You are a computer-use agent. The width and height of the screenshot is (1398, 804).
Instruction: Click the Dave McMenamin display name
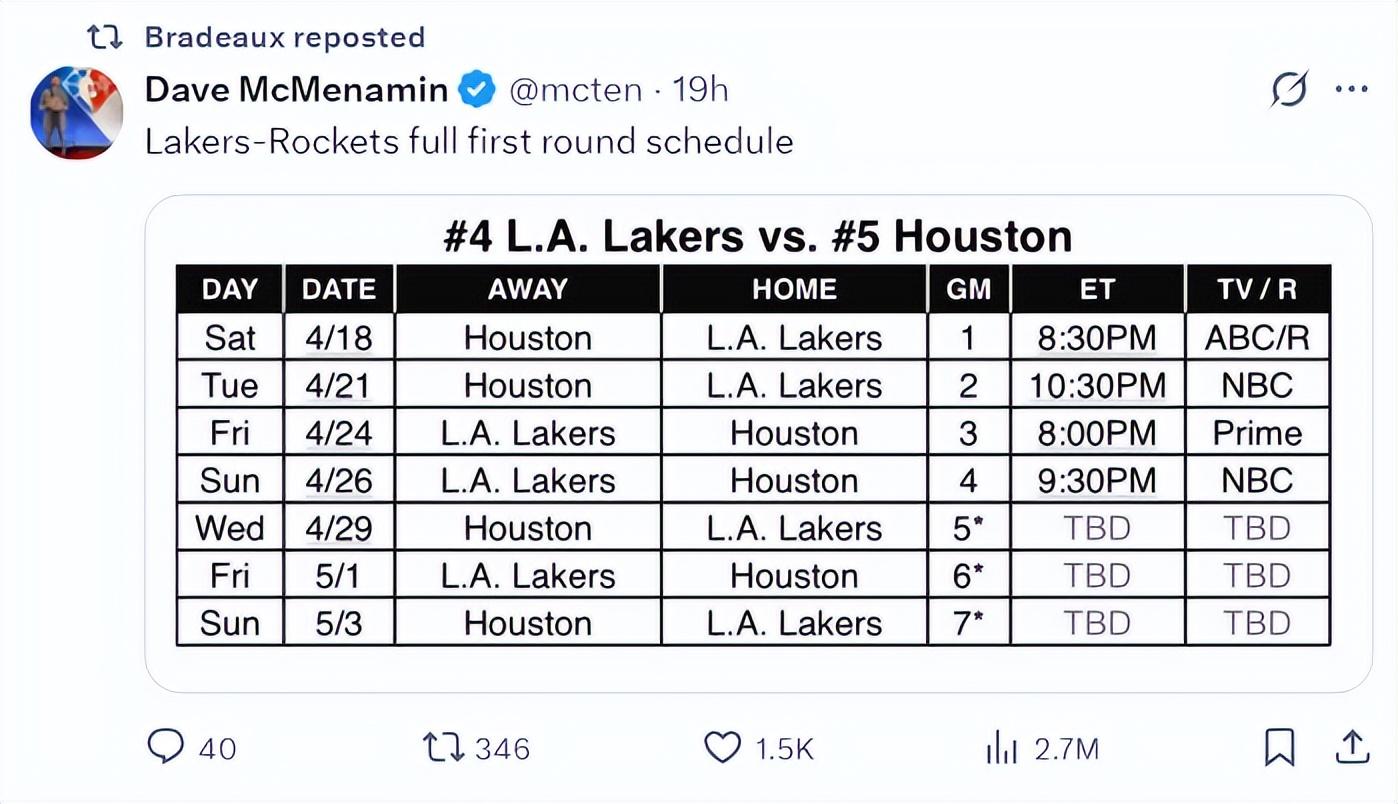click(296, 90)
